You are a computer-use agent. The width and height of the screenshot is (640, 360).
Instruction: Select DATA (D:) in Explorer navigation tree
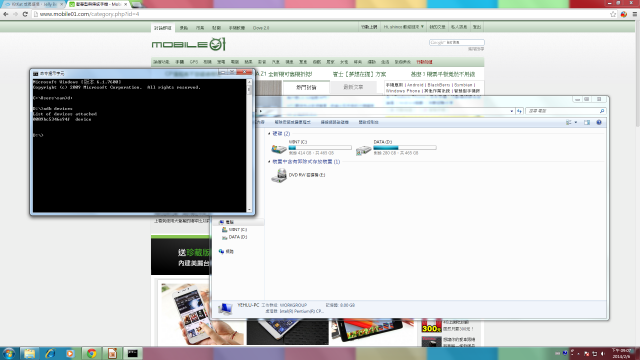(238, 237)
